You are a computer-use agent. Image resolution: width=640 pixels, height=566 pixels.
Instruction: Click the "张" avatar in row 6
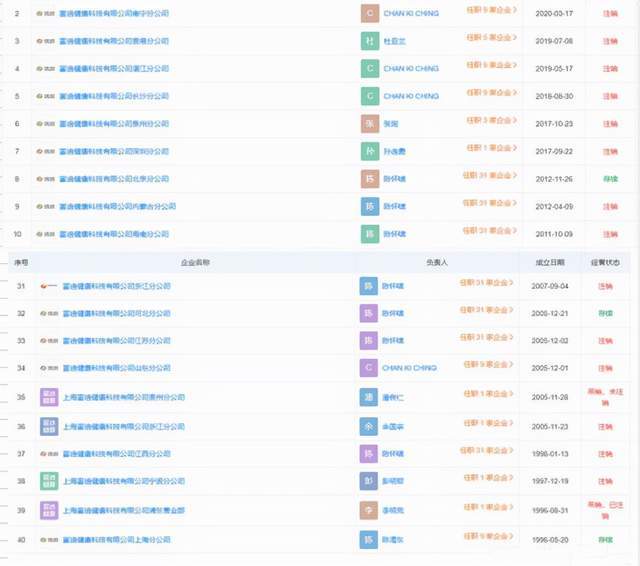click(370, 123)
